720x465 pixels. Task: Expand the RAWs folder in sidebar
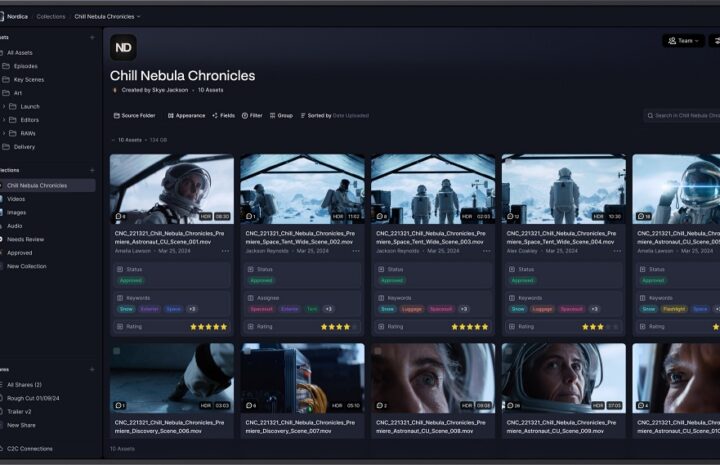pyautogui.click(x=4, y=134)
